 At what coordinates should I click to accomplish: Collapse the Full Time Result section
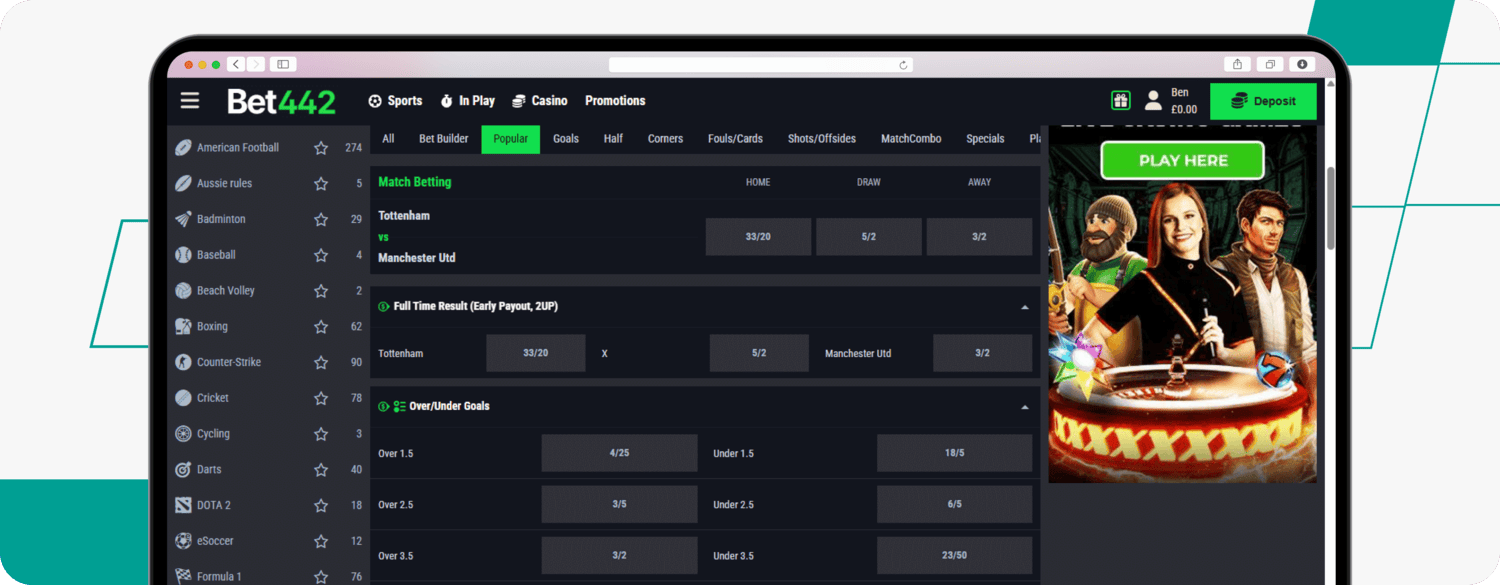[1024, 306]
